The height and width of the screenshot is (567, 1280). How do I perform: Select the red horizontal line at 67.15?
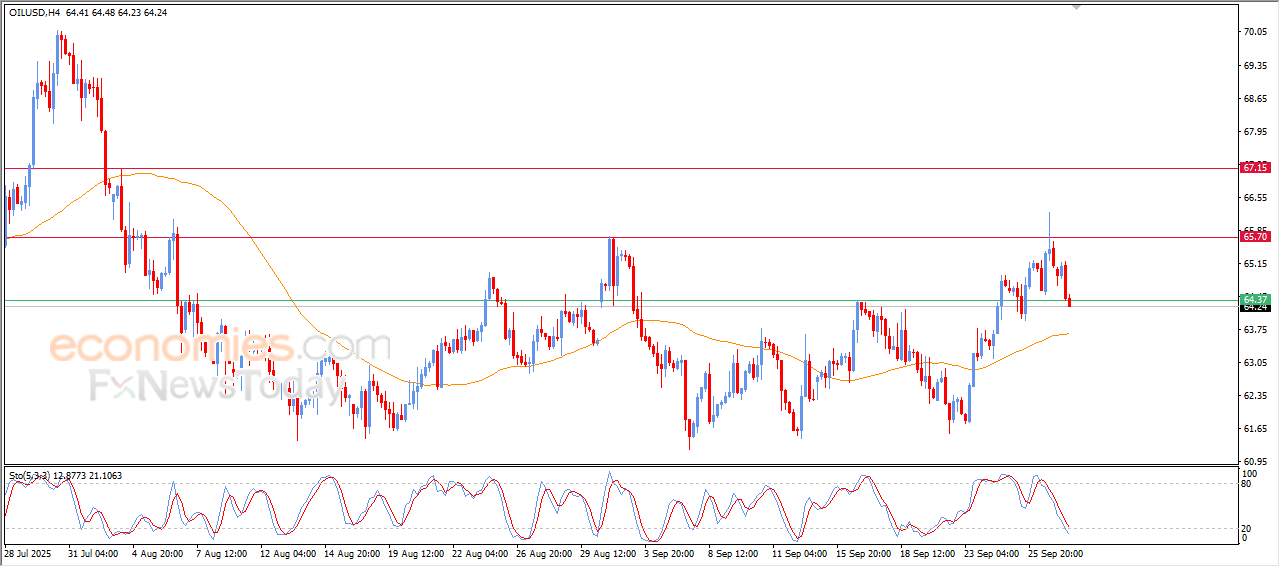tap(620, 168)
